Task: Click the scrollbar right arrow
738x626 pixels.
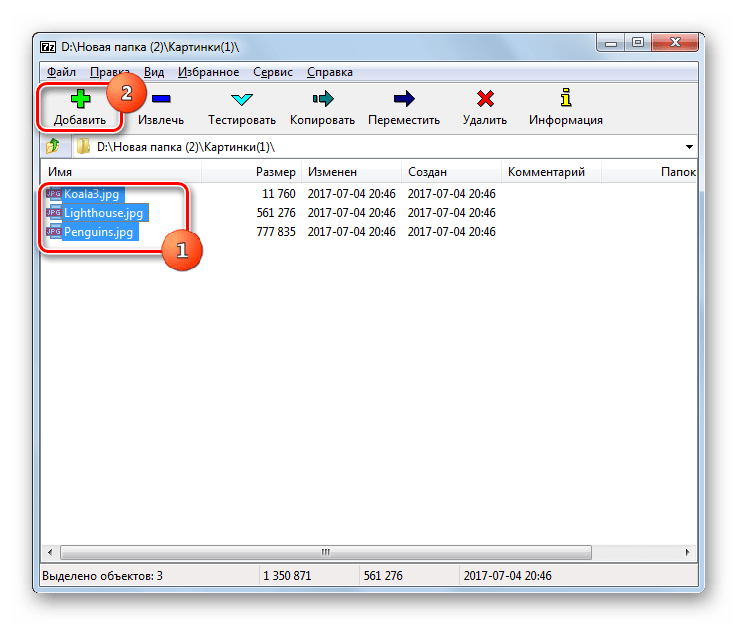Action: pyautogui.click(x=687, y=552)
